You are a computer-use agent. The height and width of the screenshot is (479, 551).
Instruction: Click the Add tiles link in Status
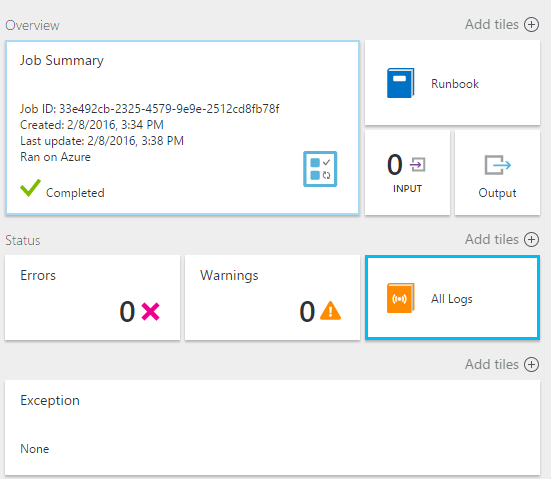[x=492, y=240]
